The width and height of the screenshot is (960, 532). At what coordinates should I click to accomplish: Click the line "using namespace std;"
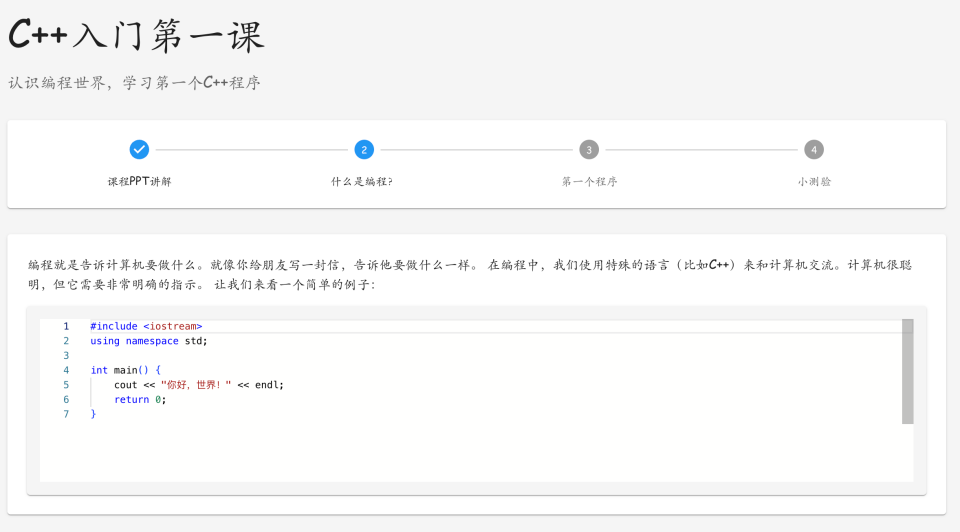149,341
